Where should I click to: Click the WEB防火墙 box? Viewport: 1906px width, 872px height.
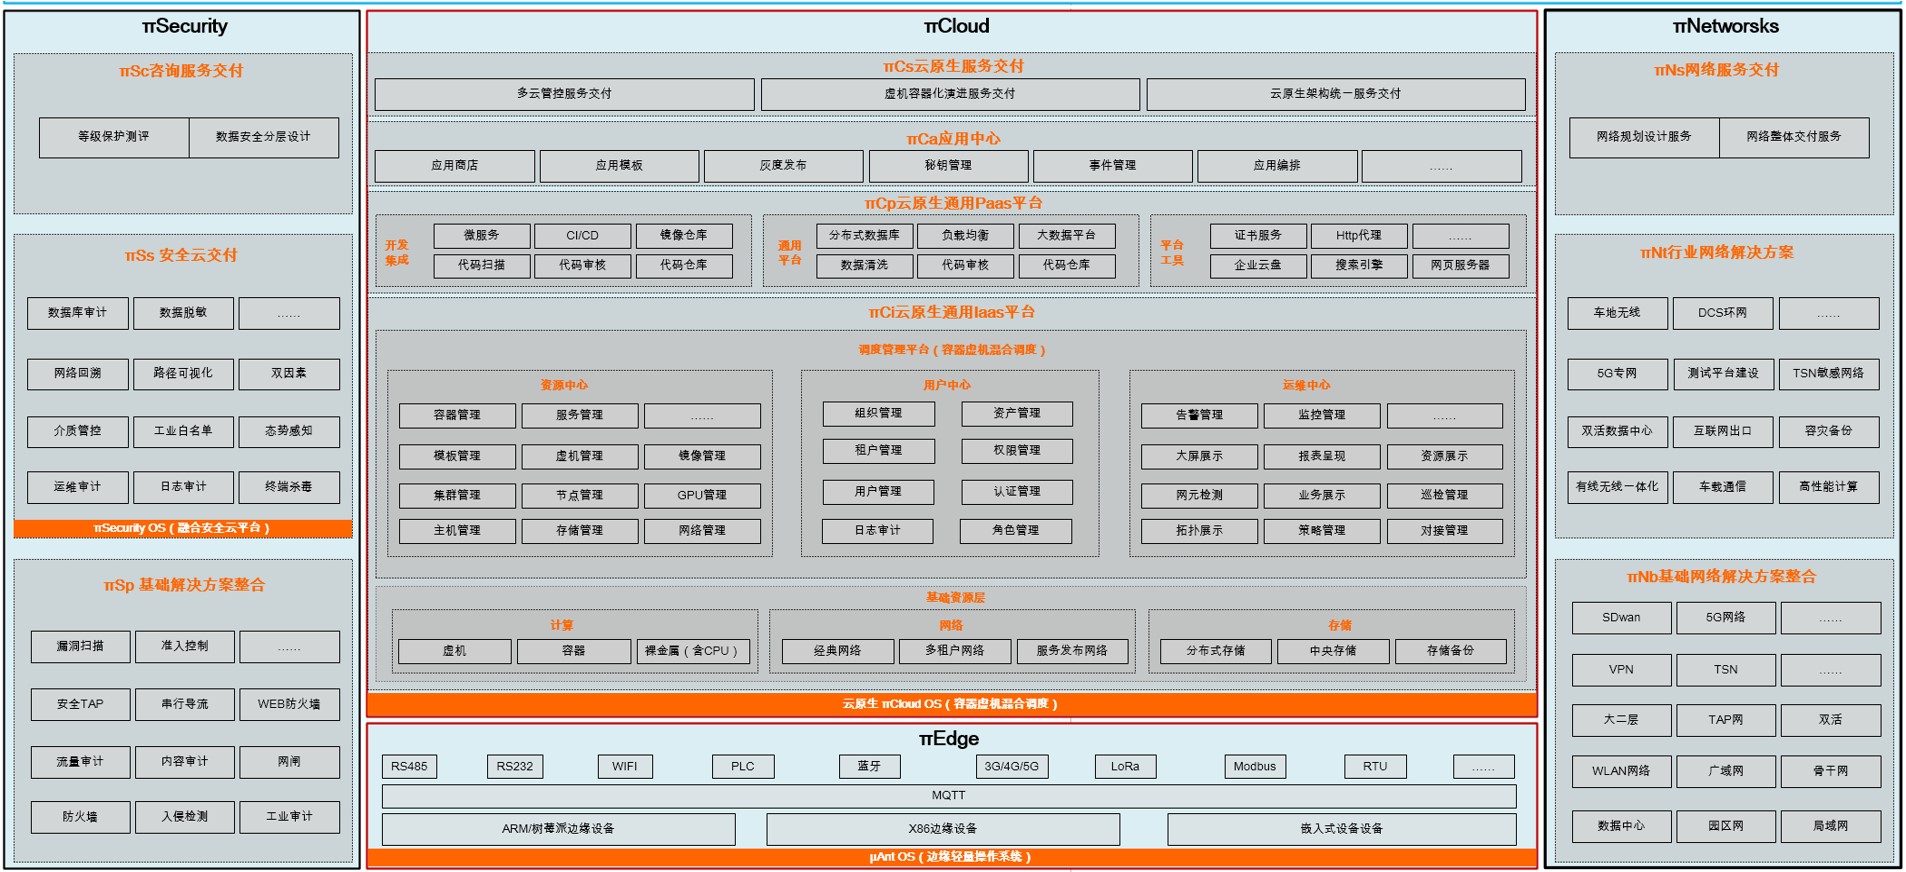(x=289, y=704)
